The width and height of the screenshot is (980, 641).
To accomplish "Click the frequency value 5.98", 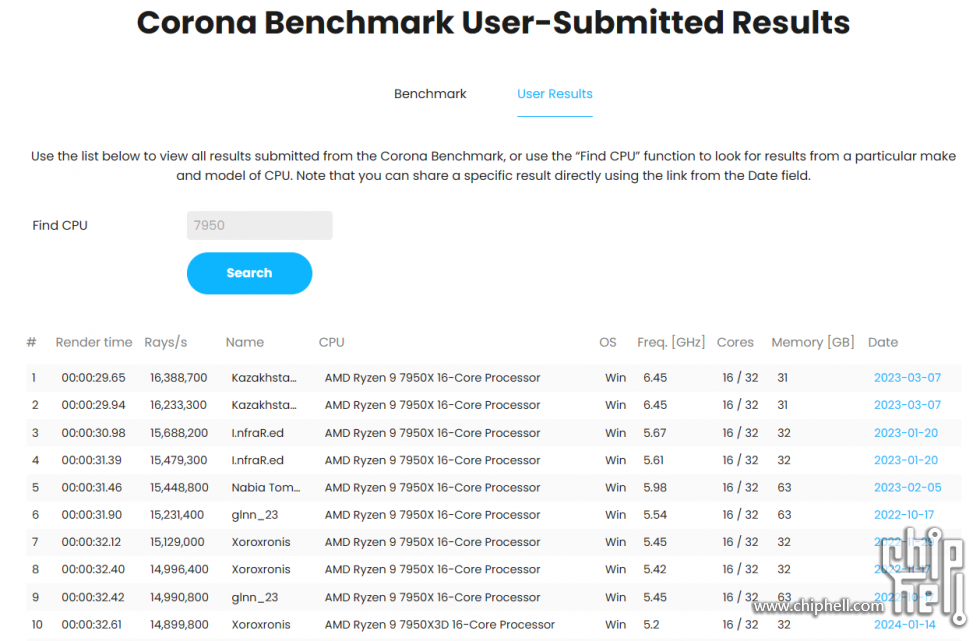I will point(655,488).
